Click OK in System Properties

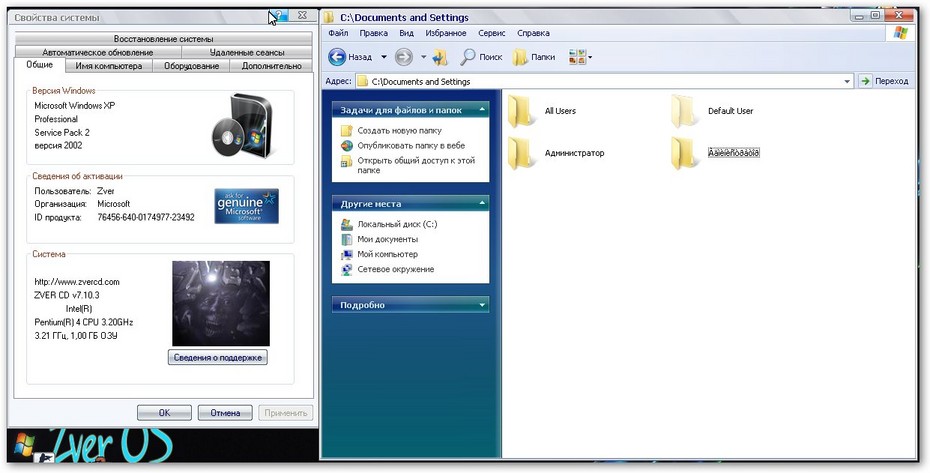pos(164,412)
